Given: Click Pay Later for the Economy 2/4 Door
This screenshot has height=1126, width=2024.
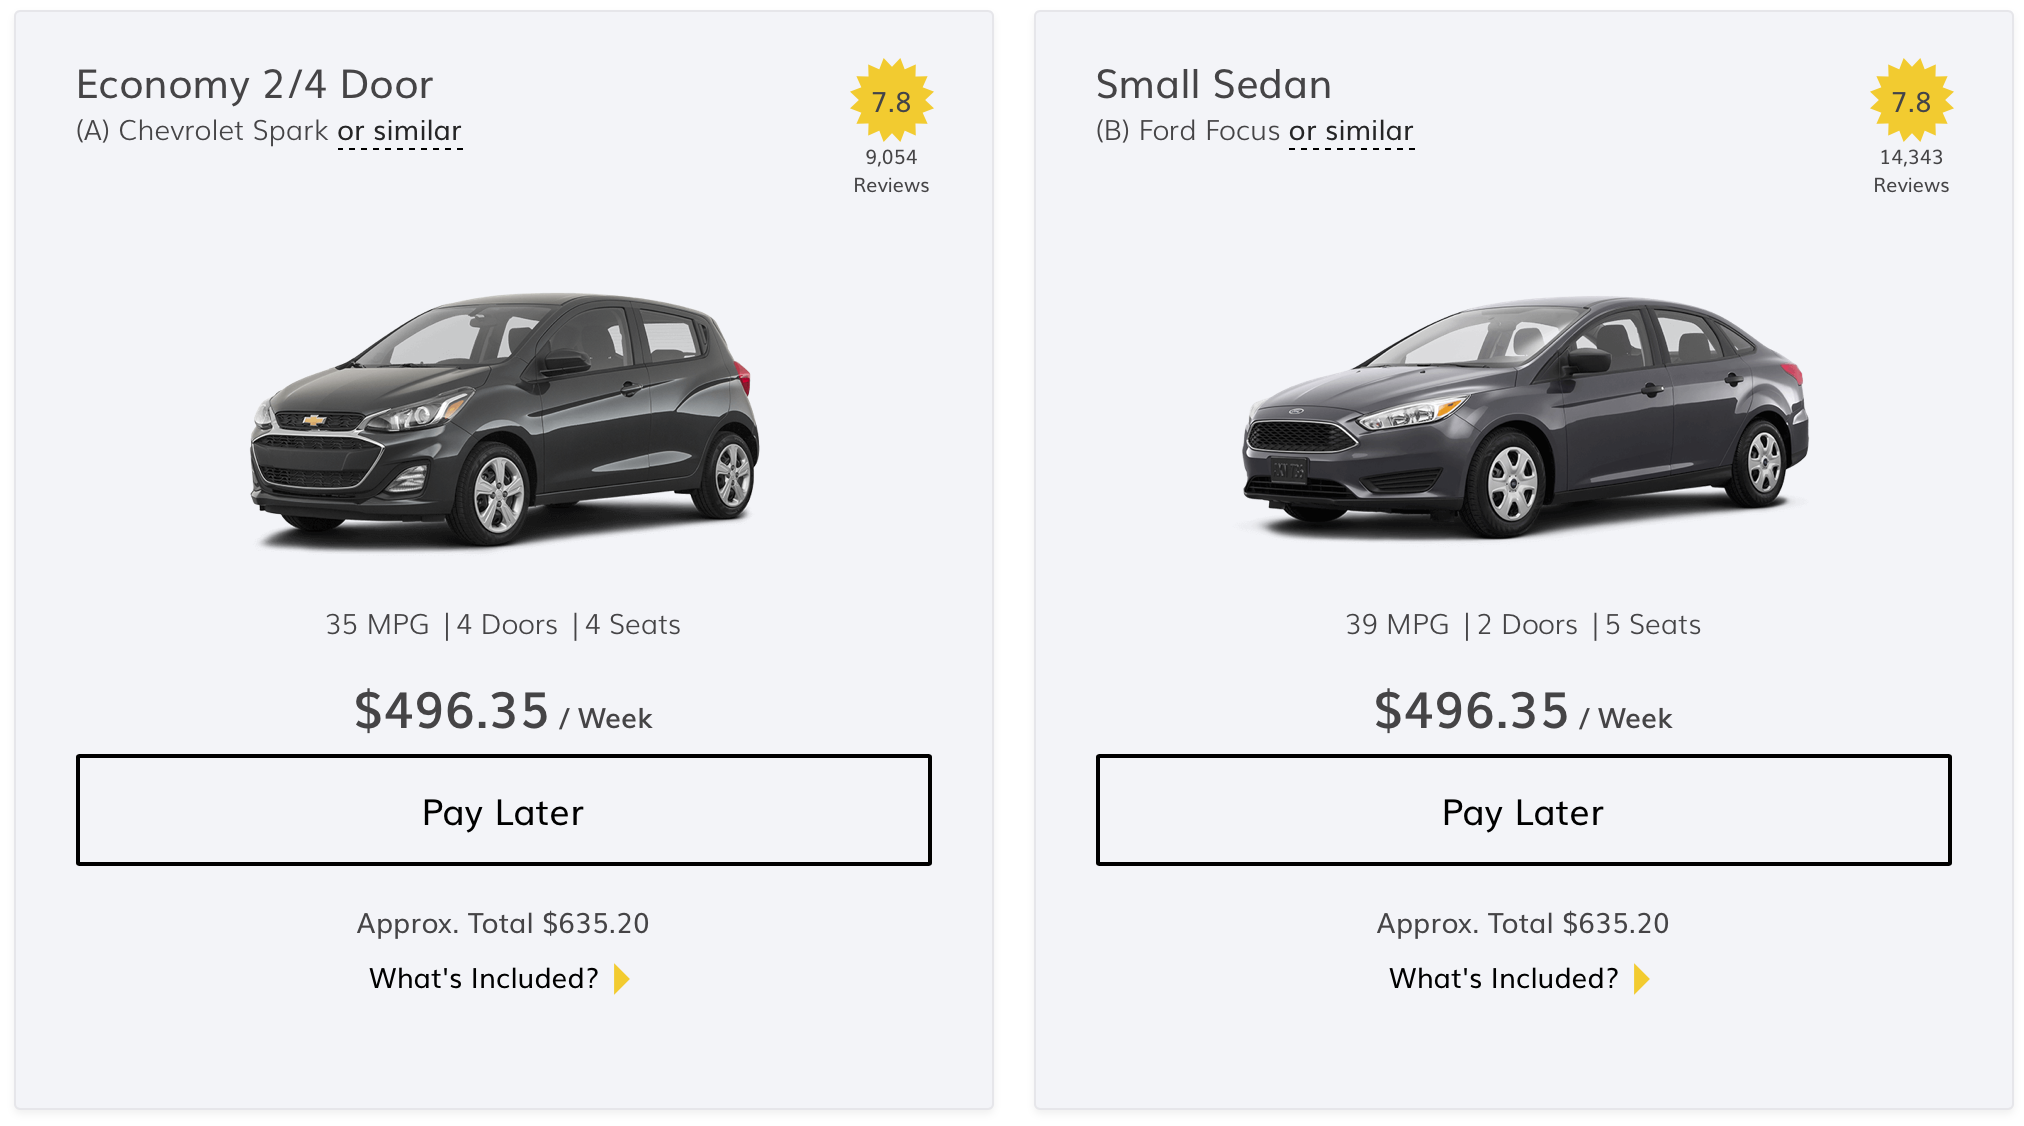Looking at the screenshot, I should (503, 810).
